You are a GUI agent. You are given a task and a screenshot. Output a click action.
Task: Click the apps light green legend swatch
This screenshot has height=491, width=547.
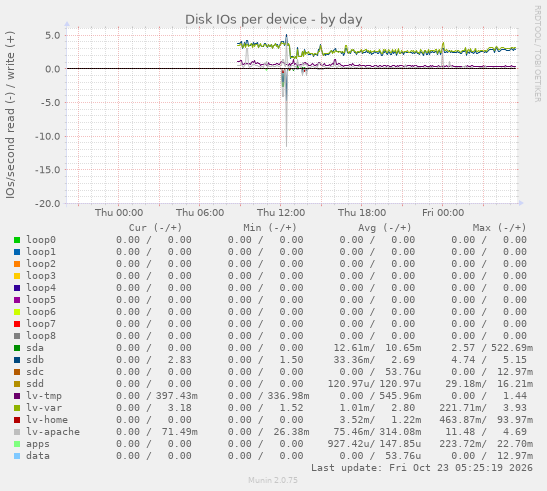coord(17,444)
